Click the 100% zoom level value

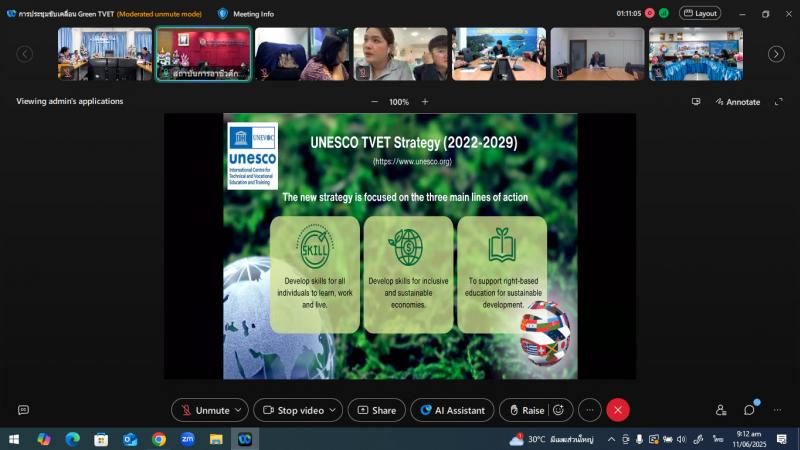click(x=399, y=102)
